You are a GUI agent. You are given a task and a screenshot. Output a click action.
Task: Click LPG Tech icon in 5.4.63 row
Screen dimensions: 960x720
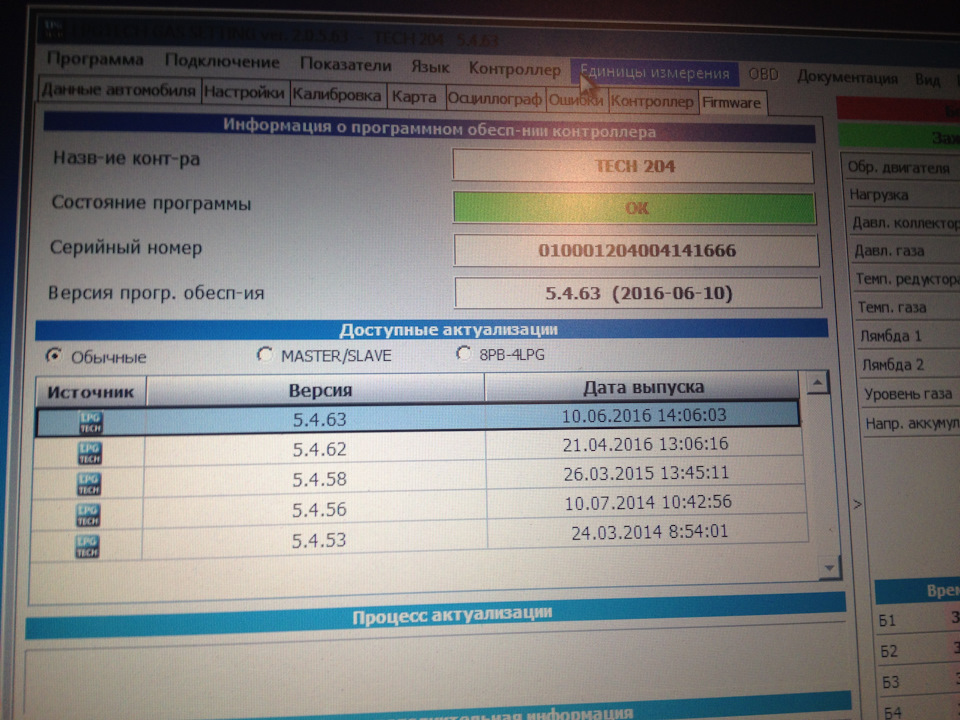pyautogui.click(x=91, y=422)
